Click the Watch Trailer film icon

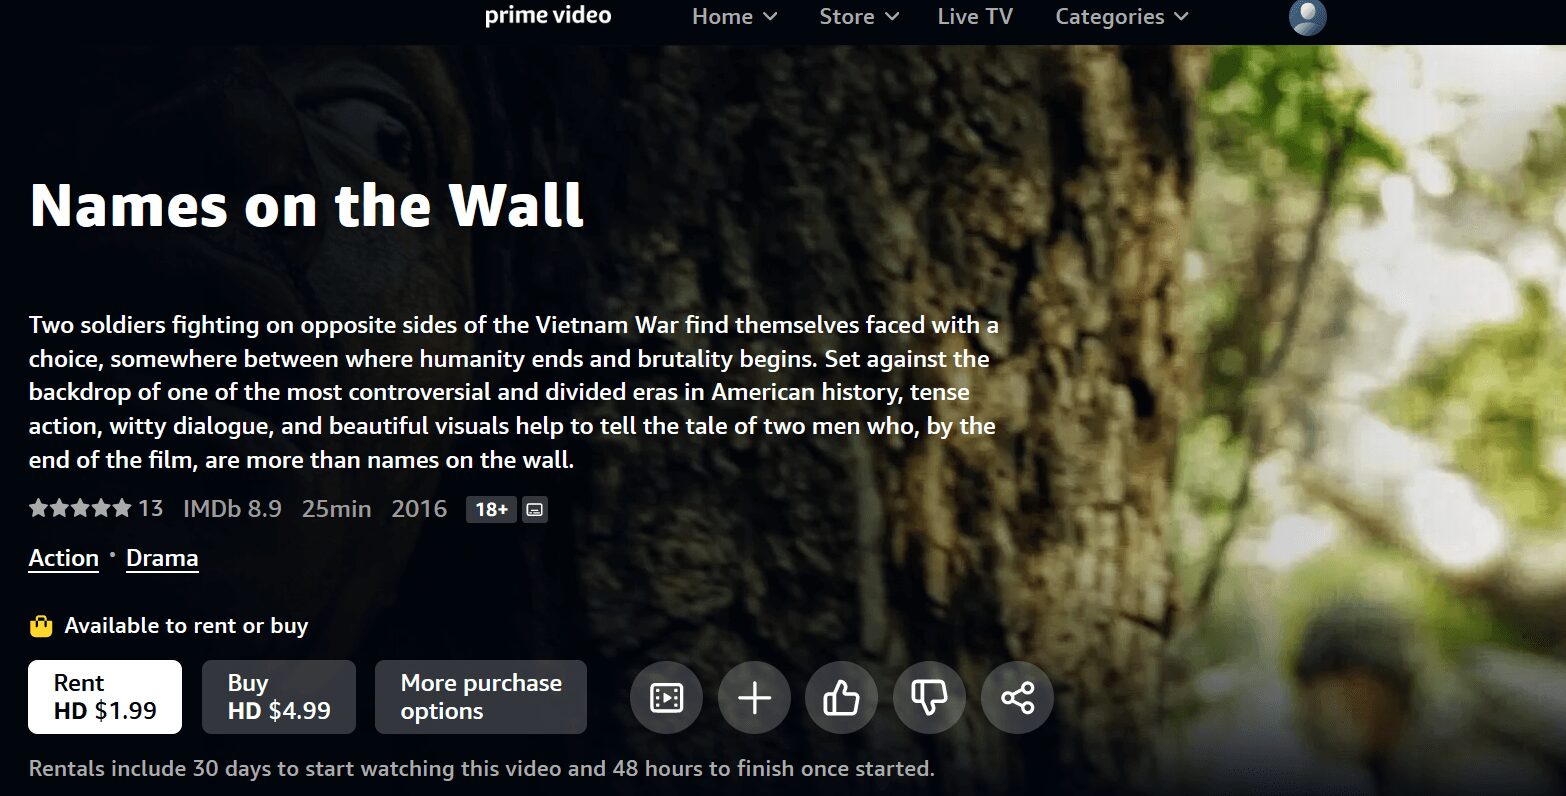[x=666, y=697]
